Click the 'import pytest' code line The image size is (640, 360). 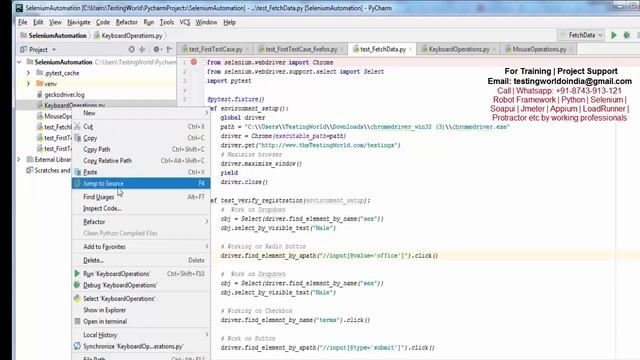pyautogui.click(x=229, y=81)
